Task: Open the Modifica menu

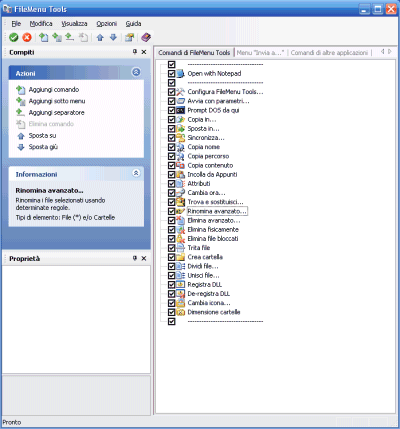Action: point(41,24)
